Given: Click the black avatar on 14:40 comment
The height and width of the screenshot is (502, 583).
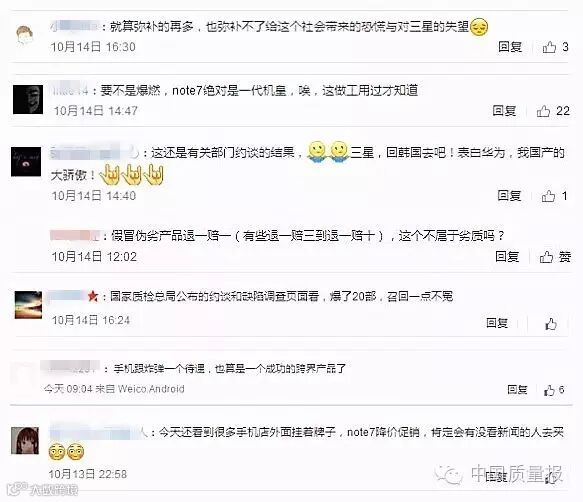Looking at the screenshot, I should (x=26, y=161).
